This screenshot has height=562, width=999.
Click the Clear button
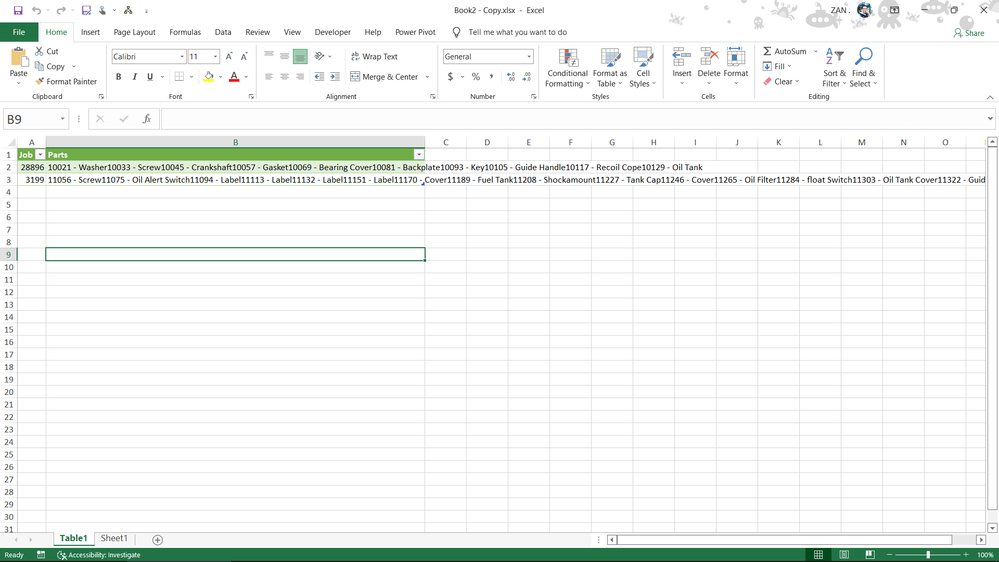tap(780, 82)
